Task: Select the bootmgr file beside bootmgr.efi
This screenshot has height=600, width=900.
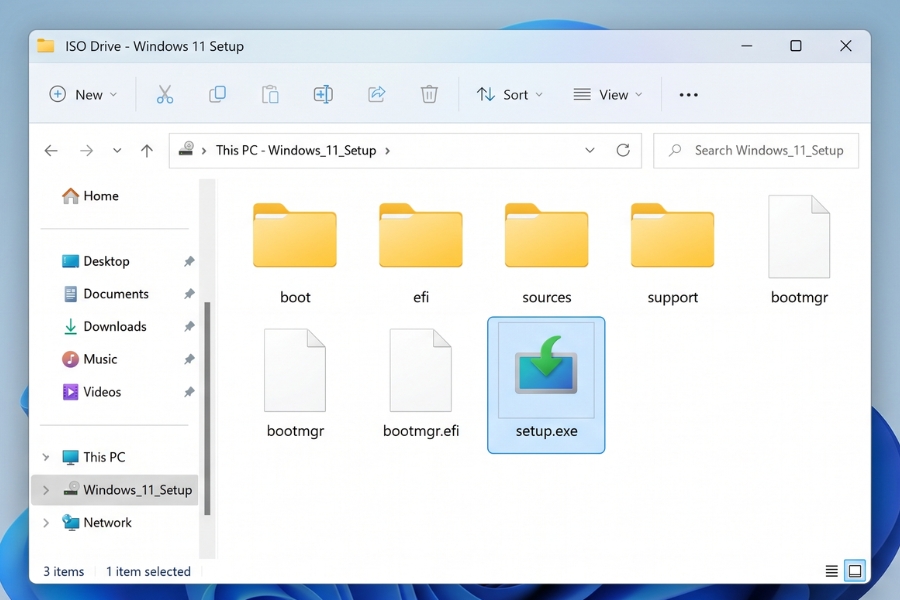Action: [x=295, y=384]
